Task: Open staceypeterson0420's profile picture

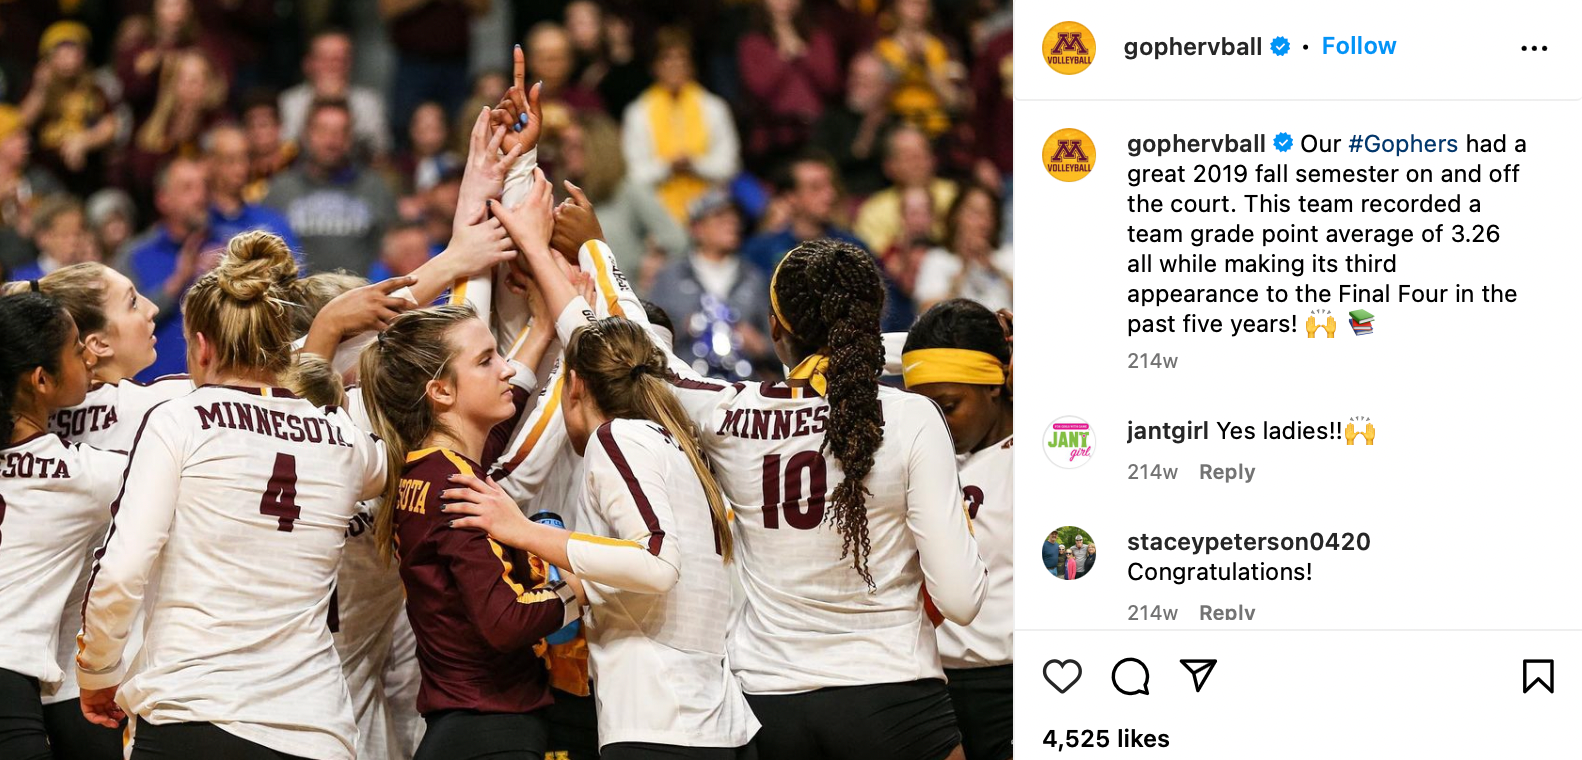Action: [x=1069, y=553]
